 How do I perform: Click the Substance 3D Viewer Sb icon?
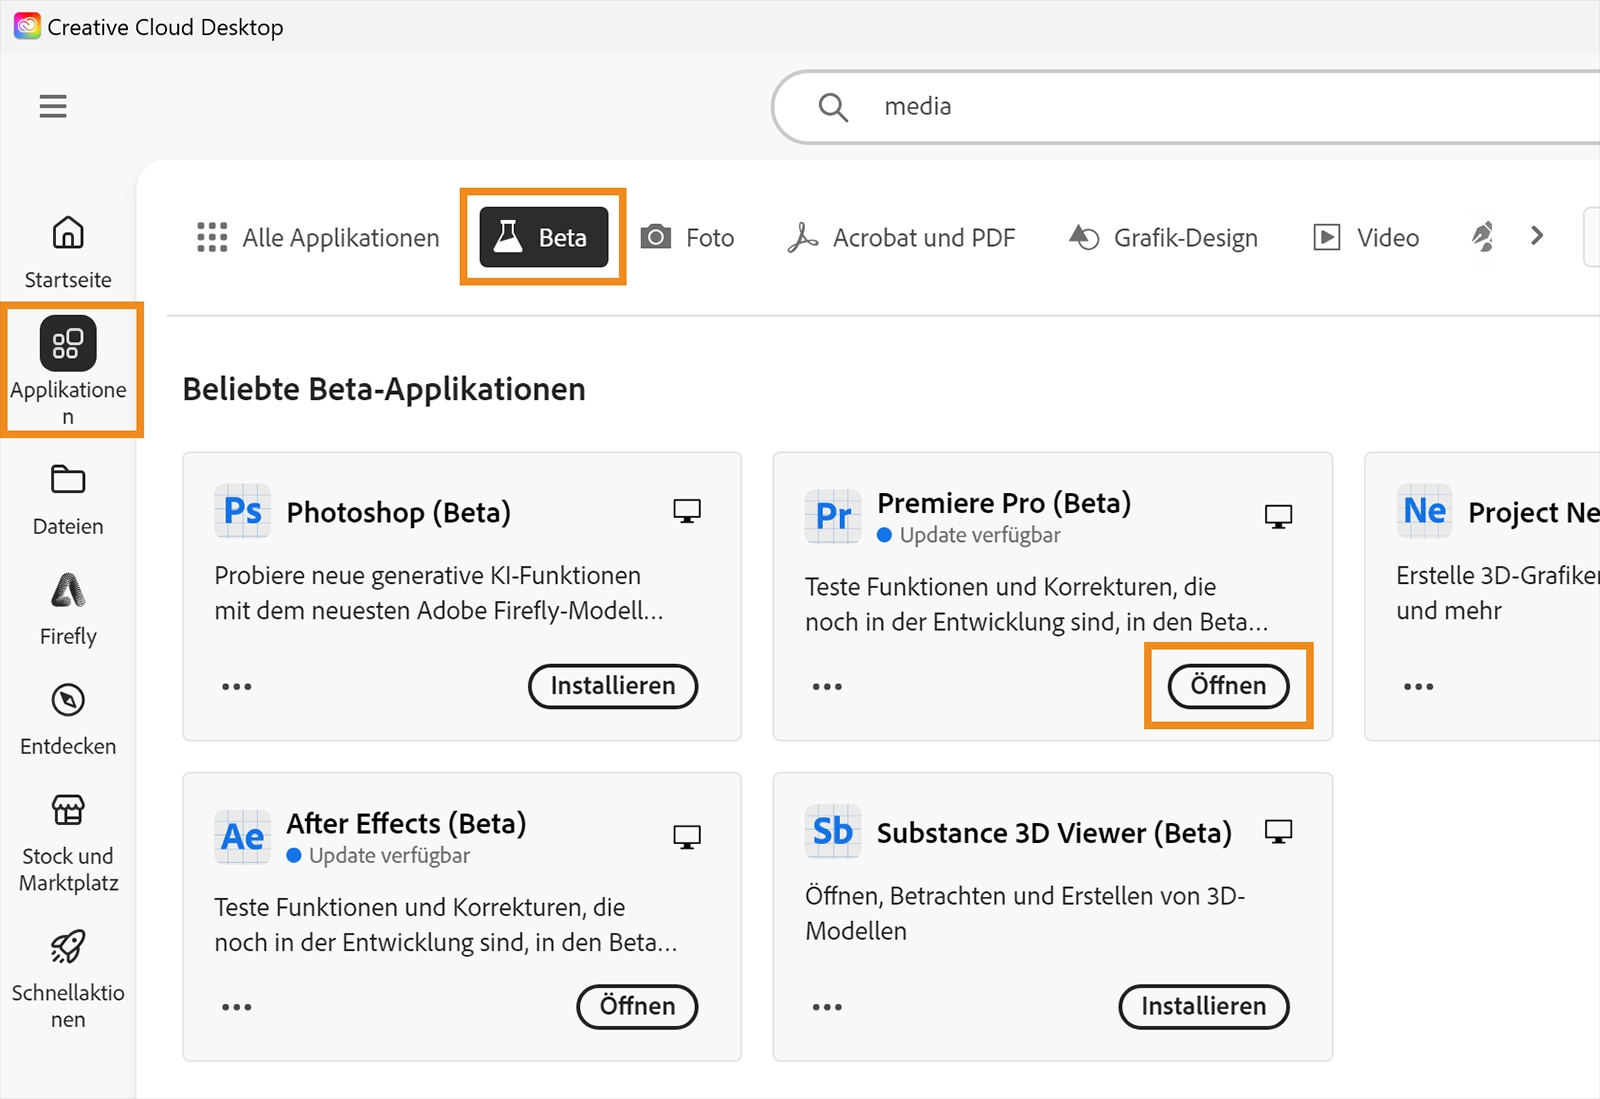click(833, 831)
